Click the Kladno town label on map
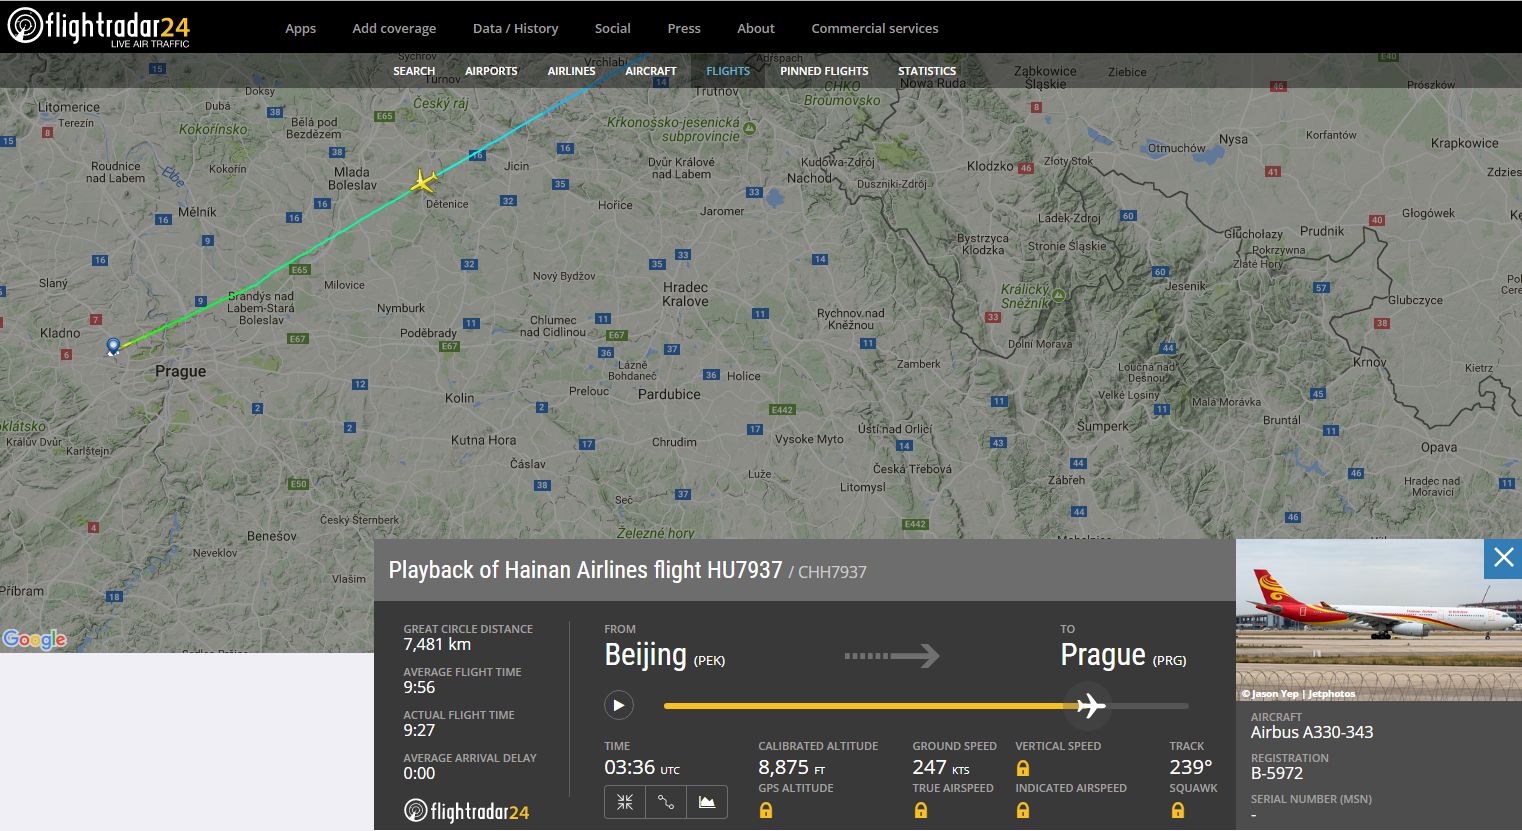Viewport: 1522px width, 831px height. (x=60, y=333)
